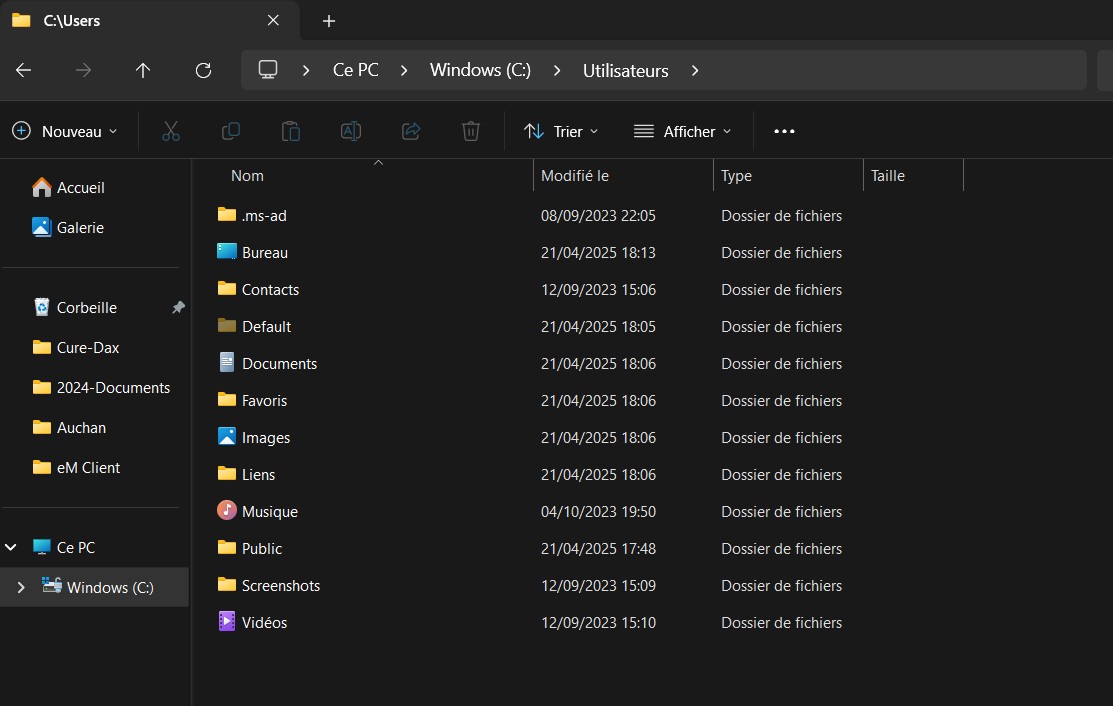The width and height of the screenshot is (1113, 706).
Task: Select the Musique folder icon
Action: [226, 510]
